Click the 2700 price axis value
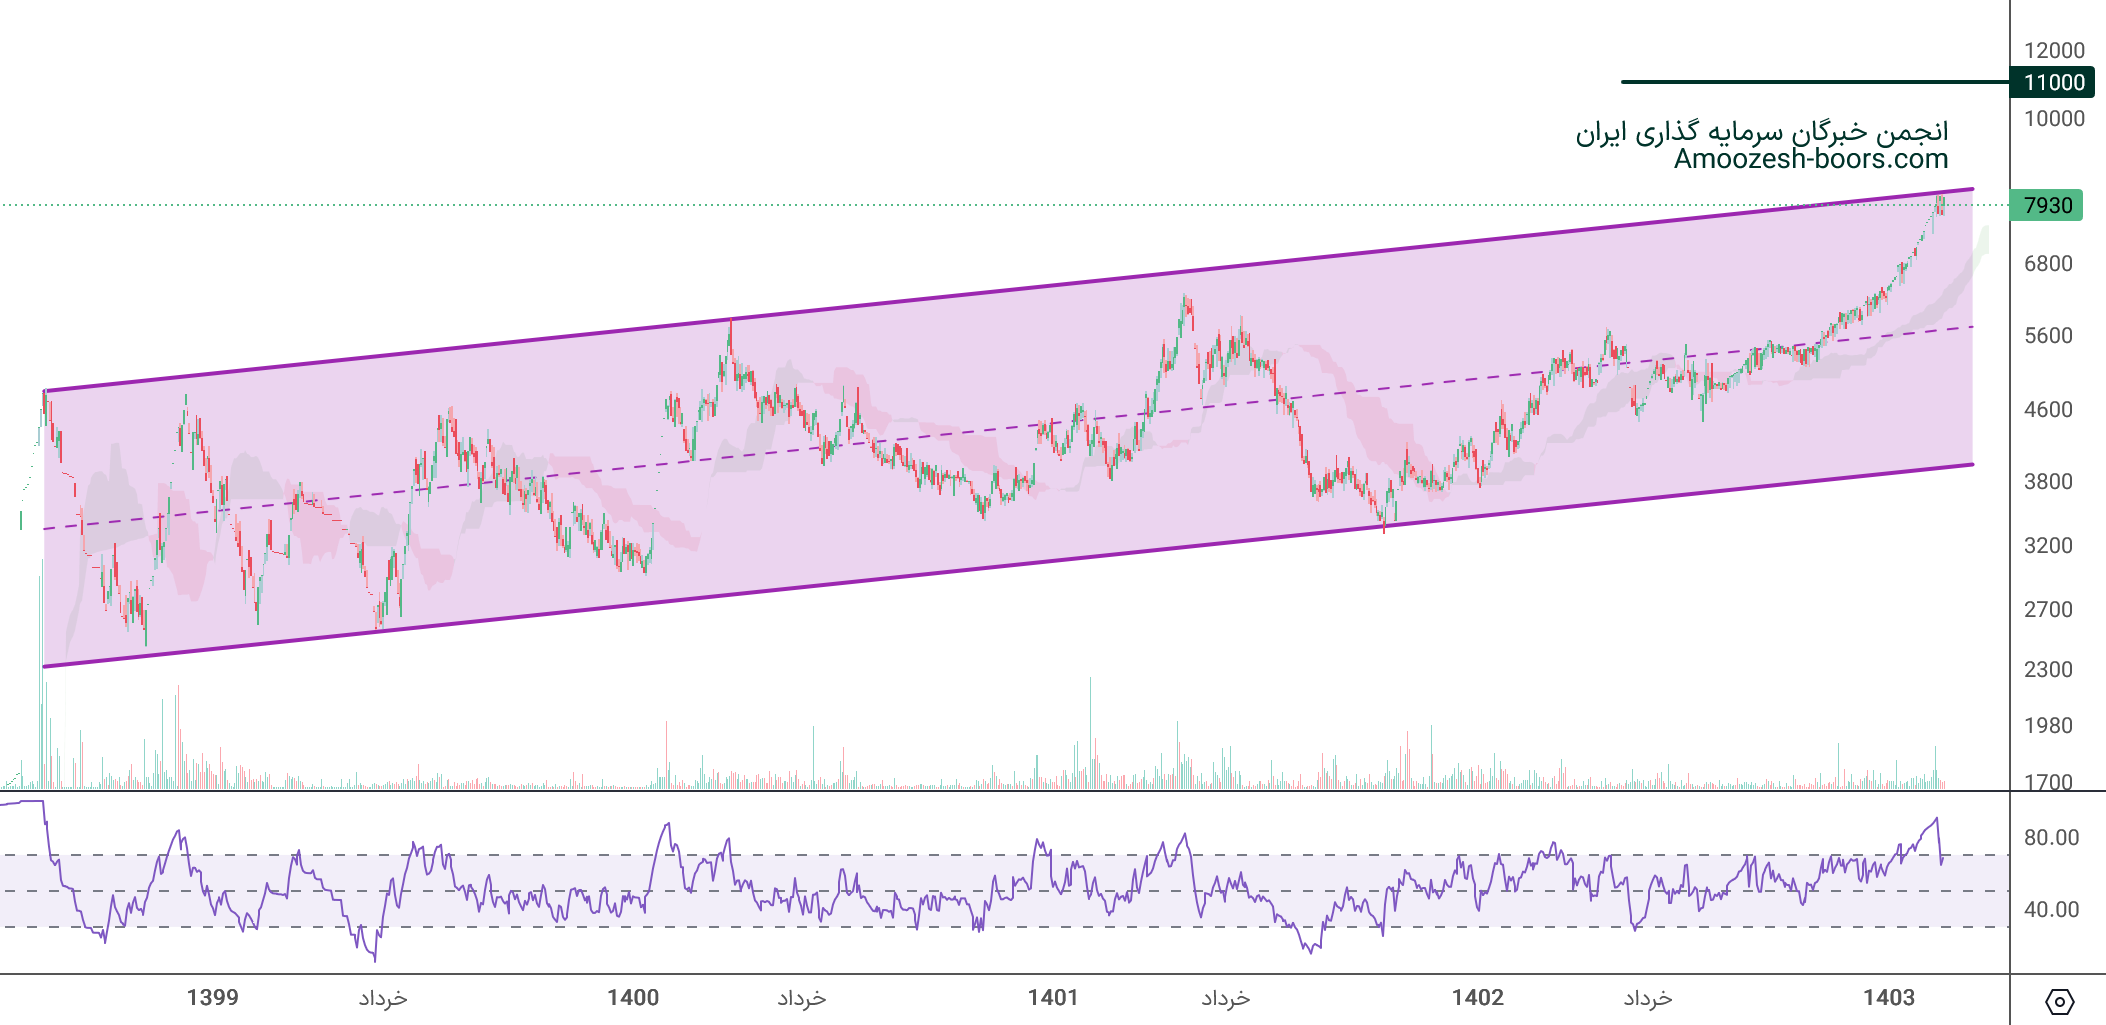Image resolution: width=2106 pixels, height=1025 pixels. click(2048, 609)
